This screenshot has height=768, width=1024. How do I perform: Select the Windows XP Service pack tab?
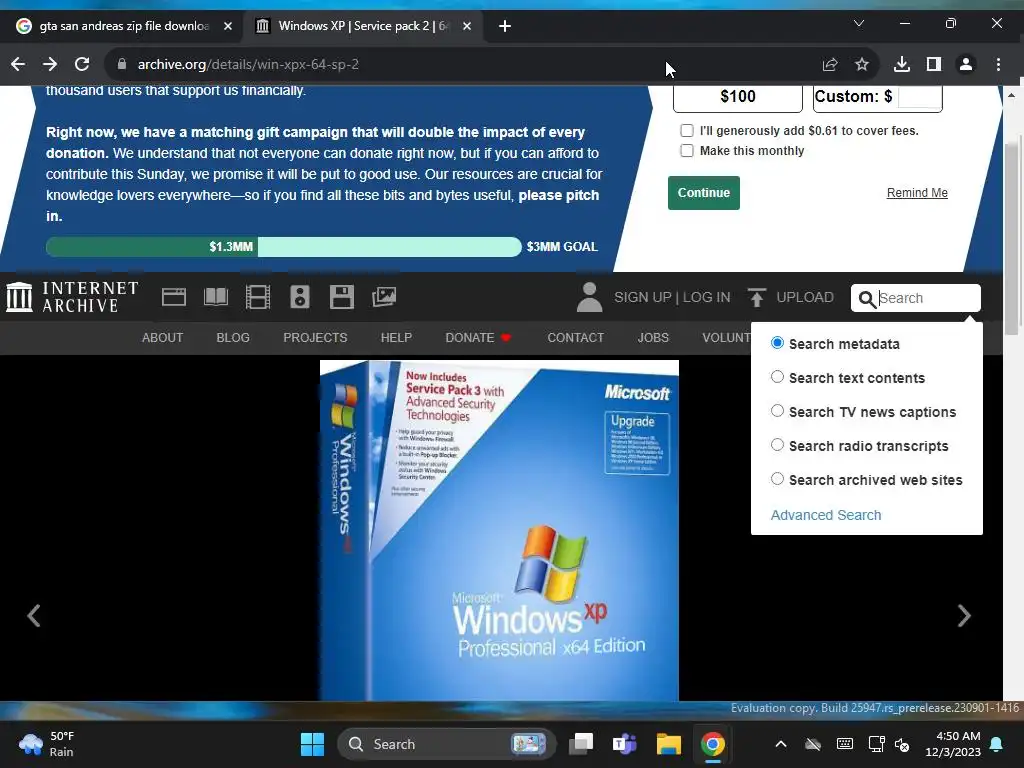363,26
